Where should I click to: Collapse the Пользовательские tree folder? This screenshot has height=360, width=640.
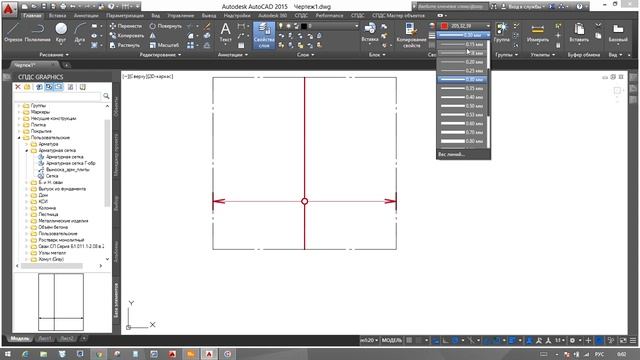[x=19, y=138]
